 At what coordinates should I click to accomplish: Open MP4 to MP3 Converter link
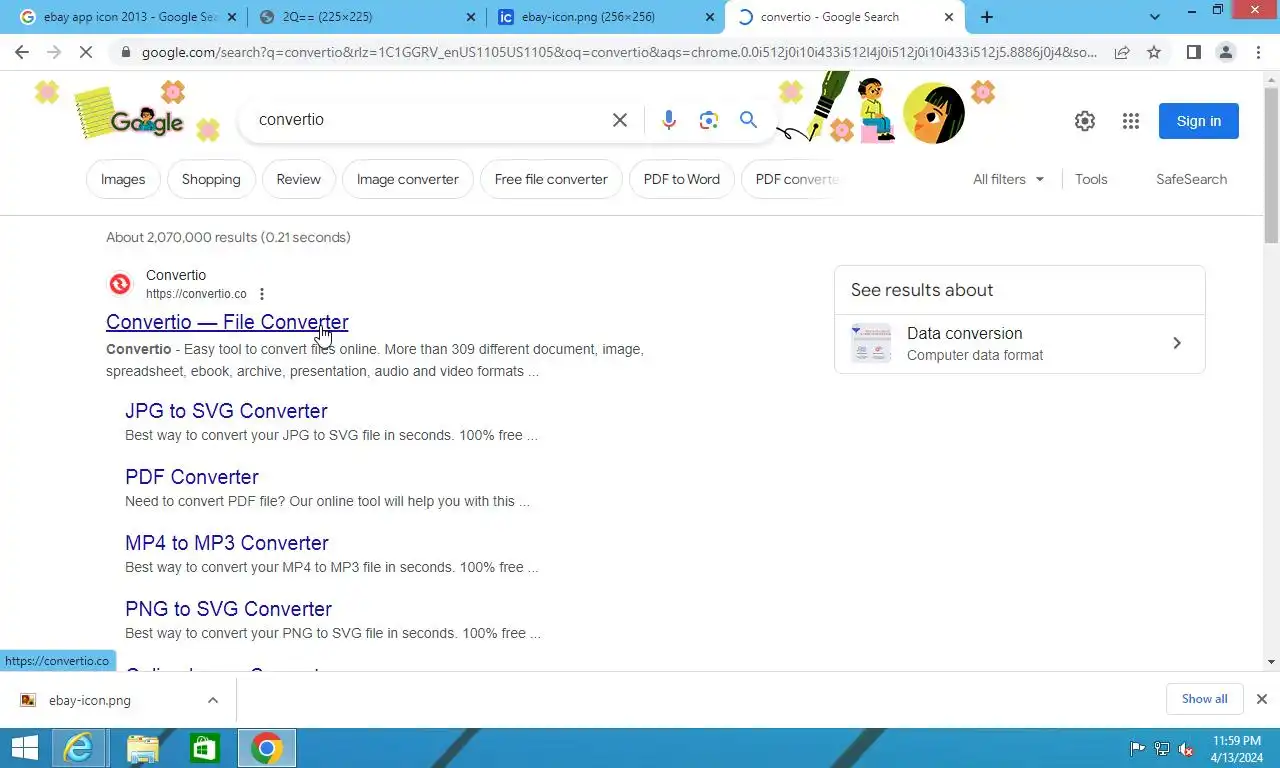click(227, 543)
